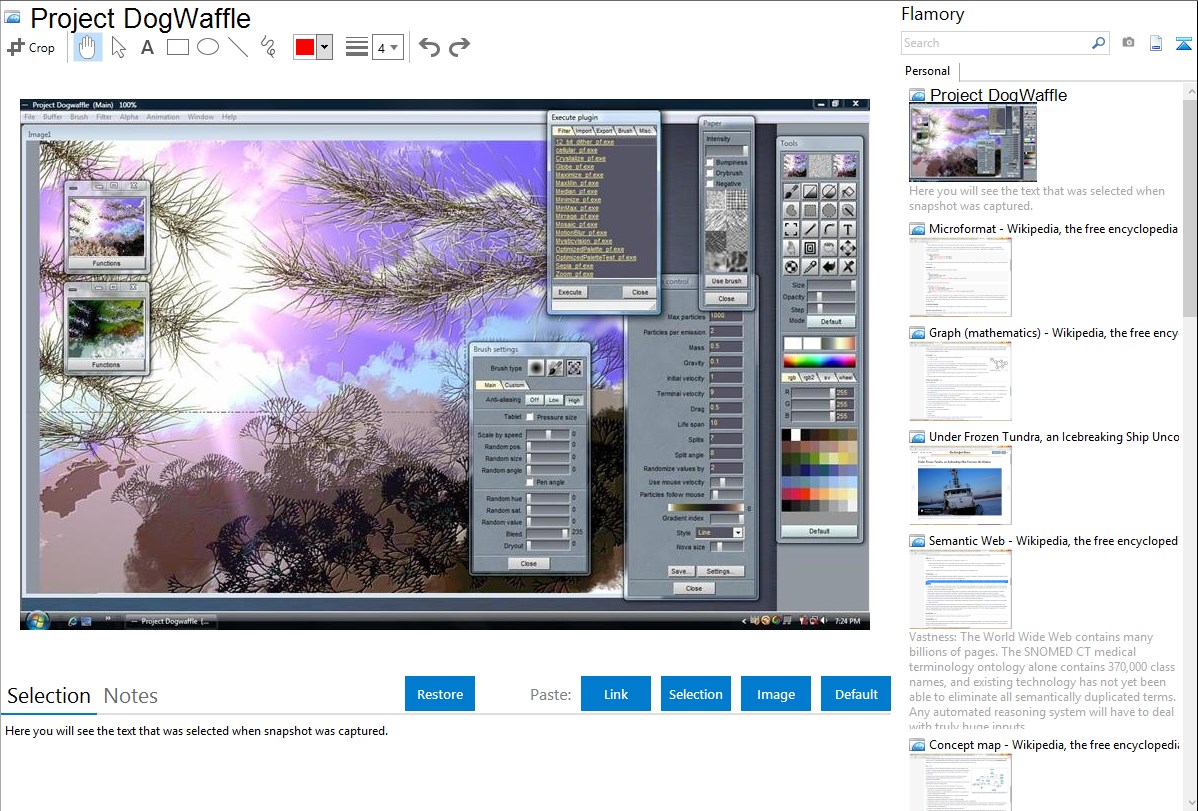Select the text T tool in Tools panel
This screenshot has width=1198, height=811.
[847, 229]
